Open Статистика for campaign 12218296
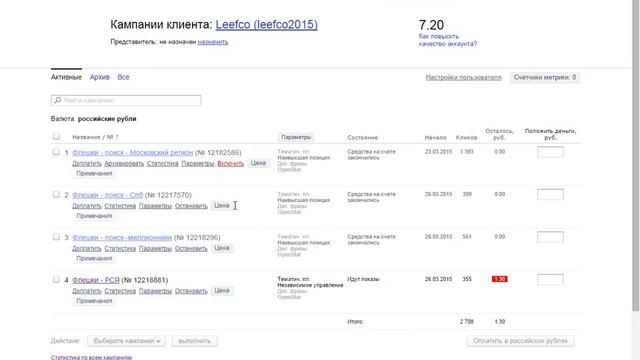Viewport: 640px width, 360px height. coord(120,248)
